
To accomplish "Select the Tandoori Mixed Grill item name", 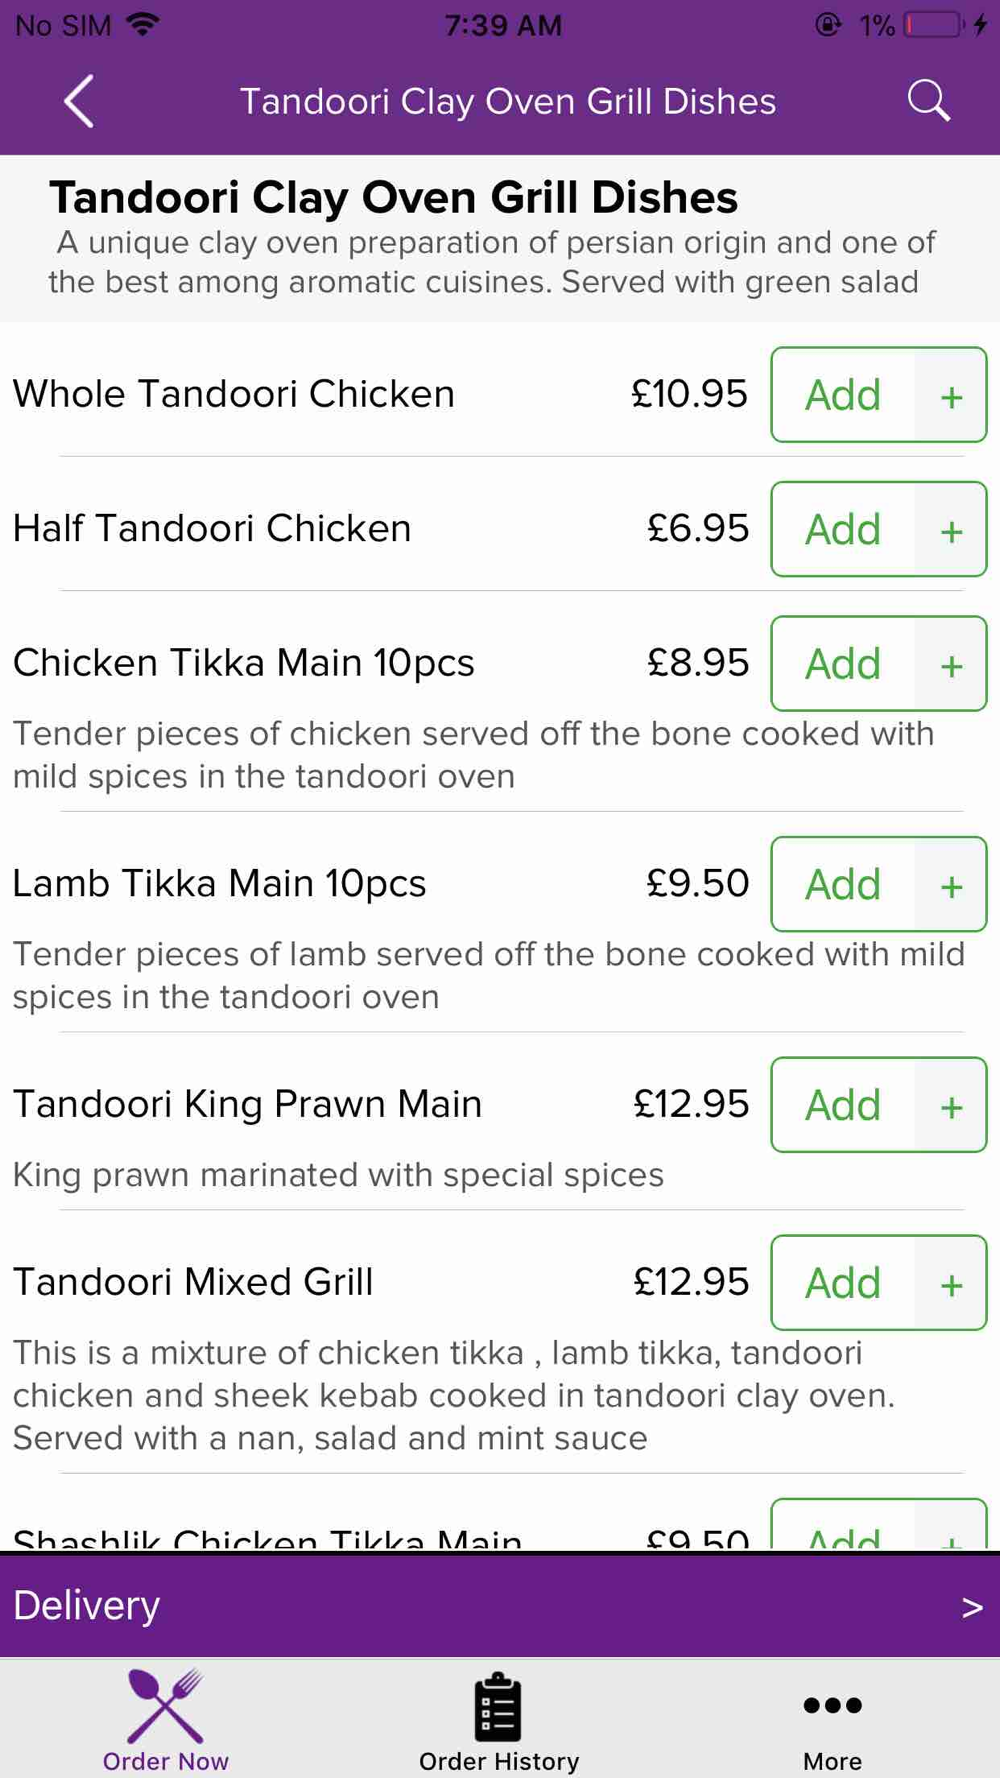I will tap(193, 1282).
